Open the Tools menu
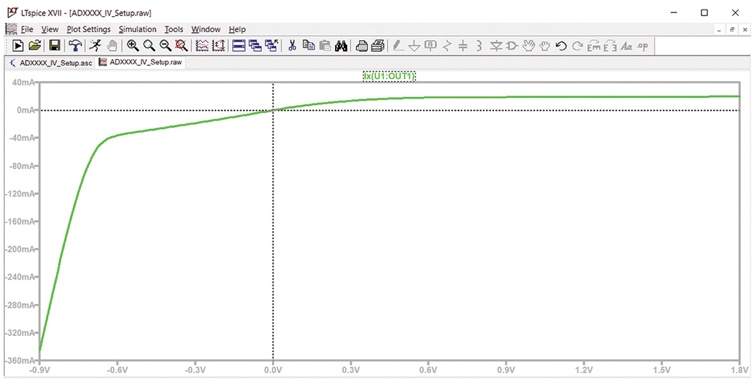This screenshot has height=382, width=755. [174, 29]
